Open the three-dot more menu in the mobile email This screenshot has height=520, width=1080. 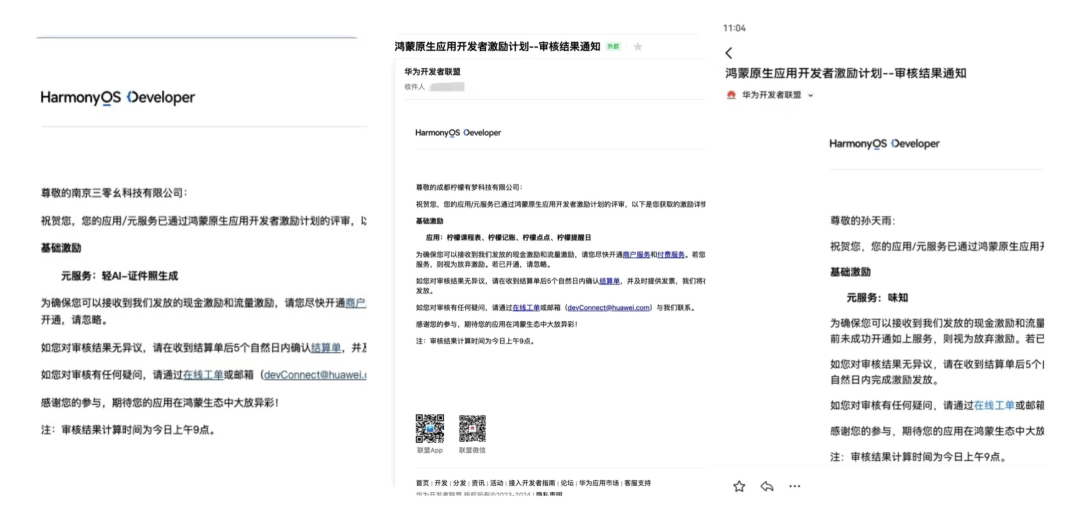pos(794,486)
